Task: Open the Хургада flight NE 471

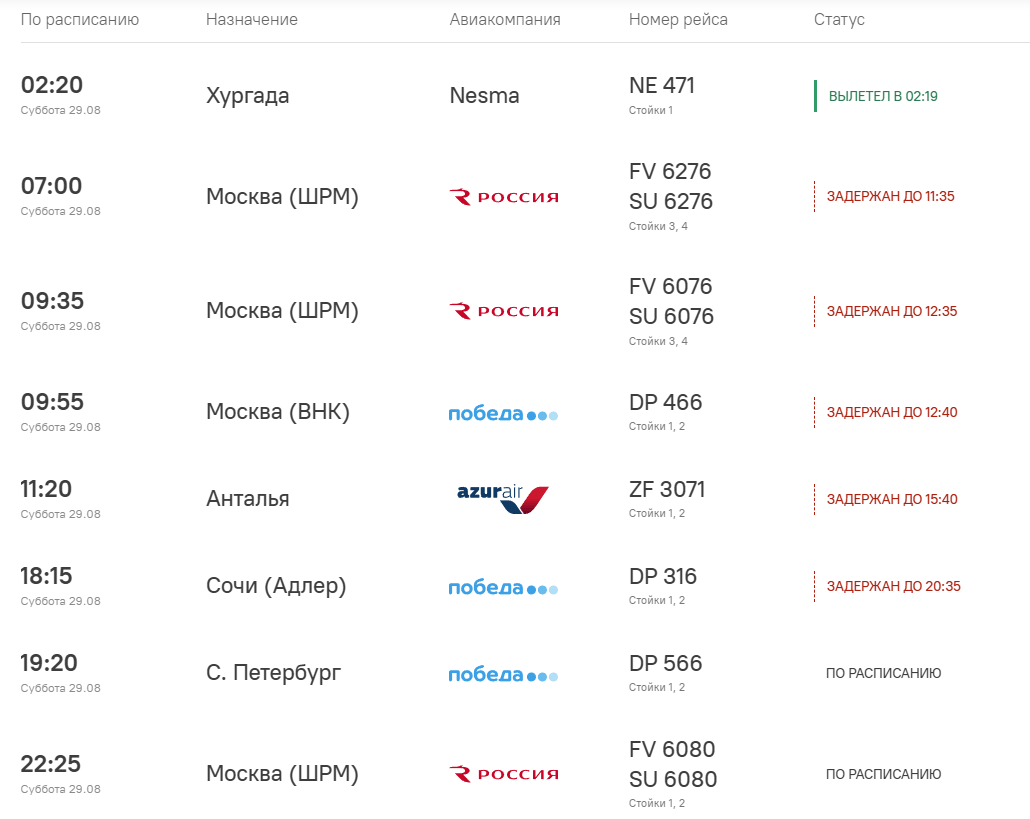Action: [661, 85]
